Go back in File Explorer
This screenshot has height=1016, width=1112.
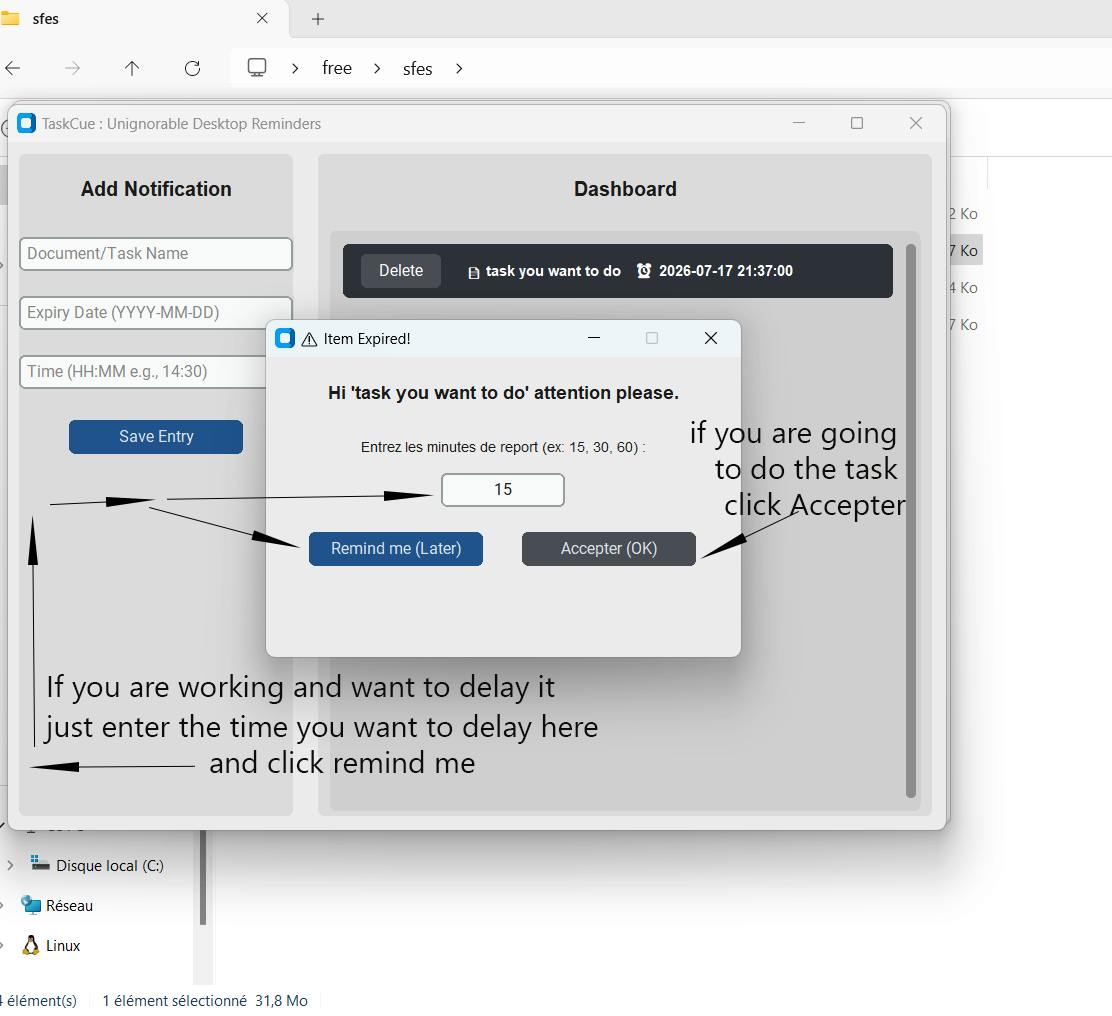pyautogui.click(x=13, y=68)
